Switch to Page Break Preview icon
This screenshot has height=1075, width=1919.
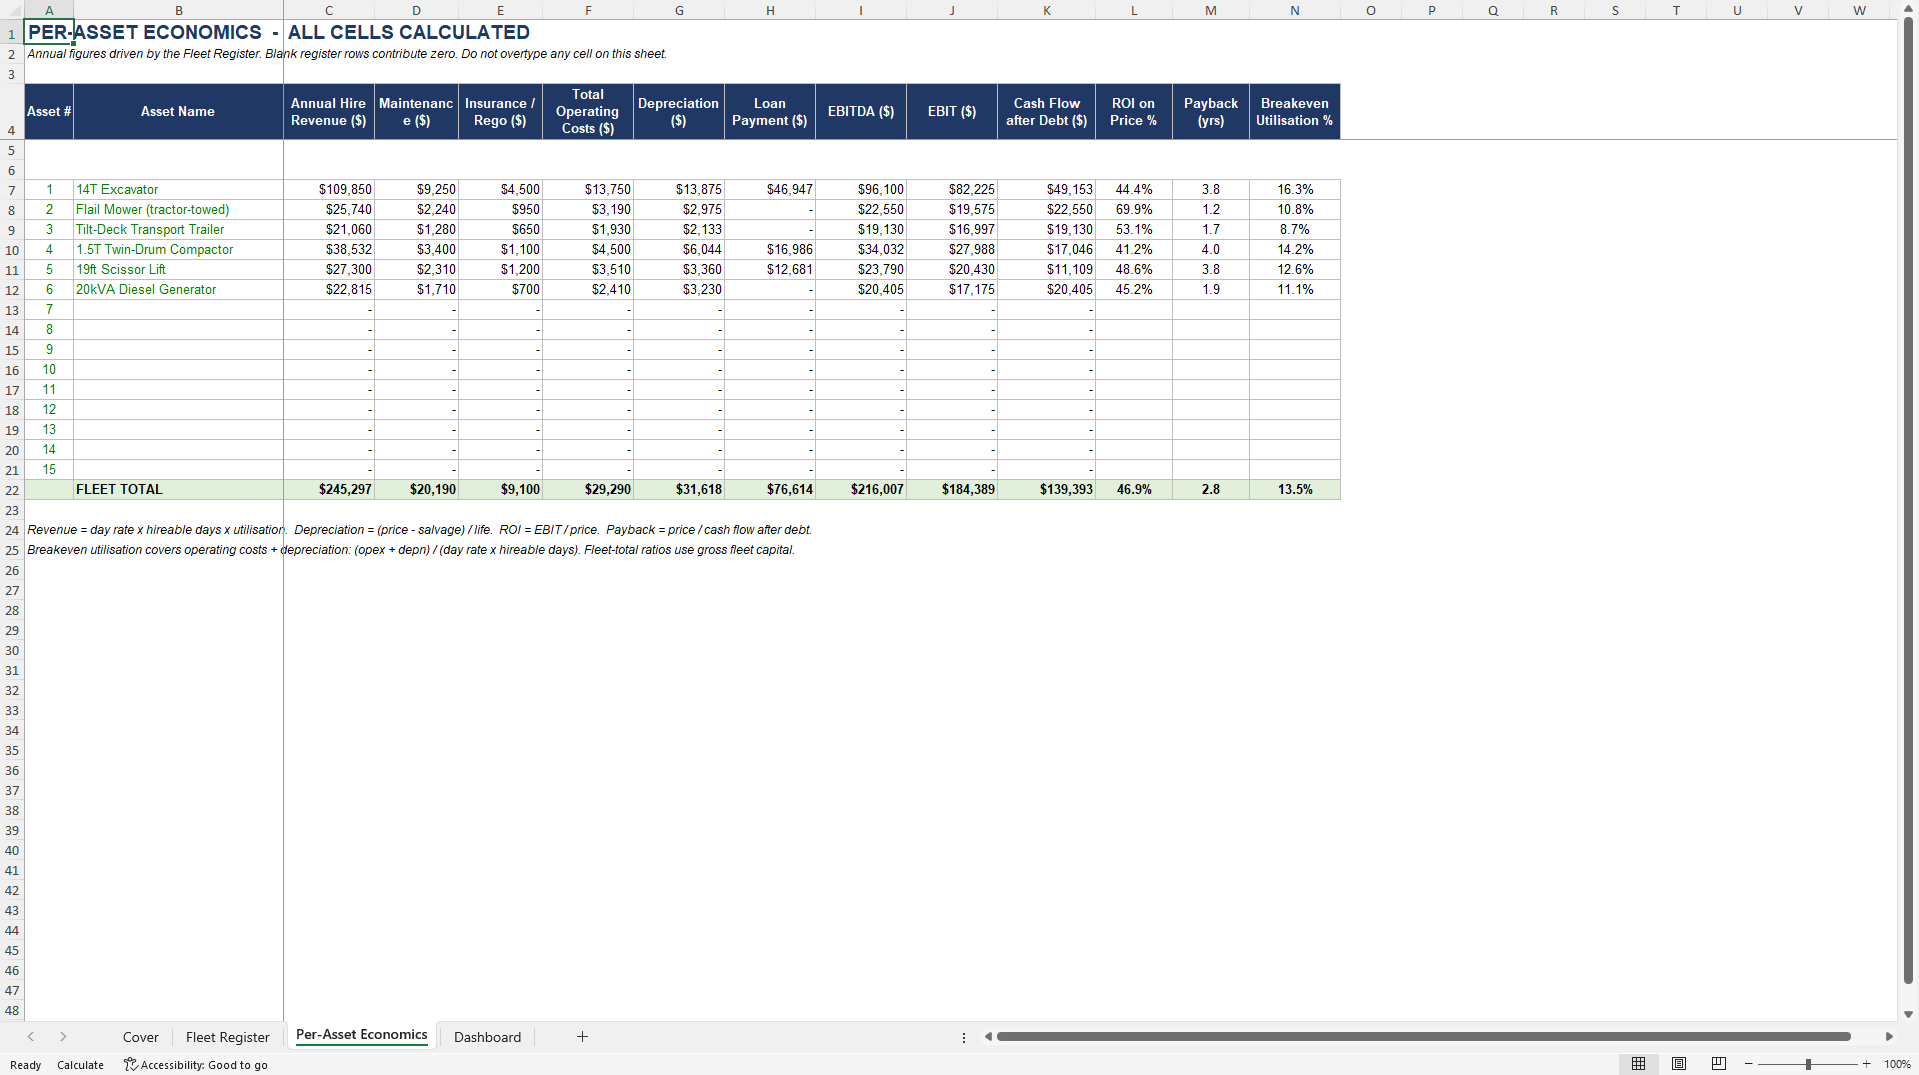(1719, 1064)
